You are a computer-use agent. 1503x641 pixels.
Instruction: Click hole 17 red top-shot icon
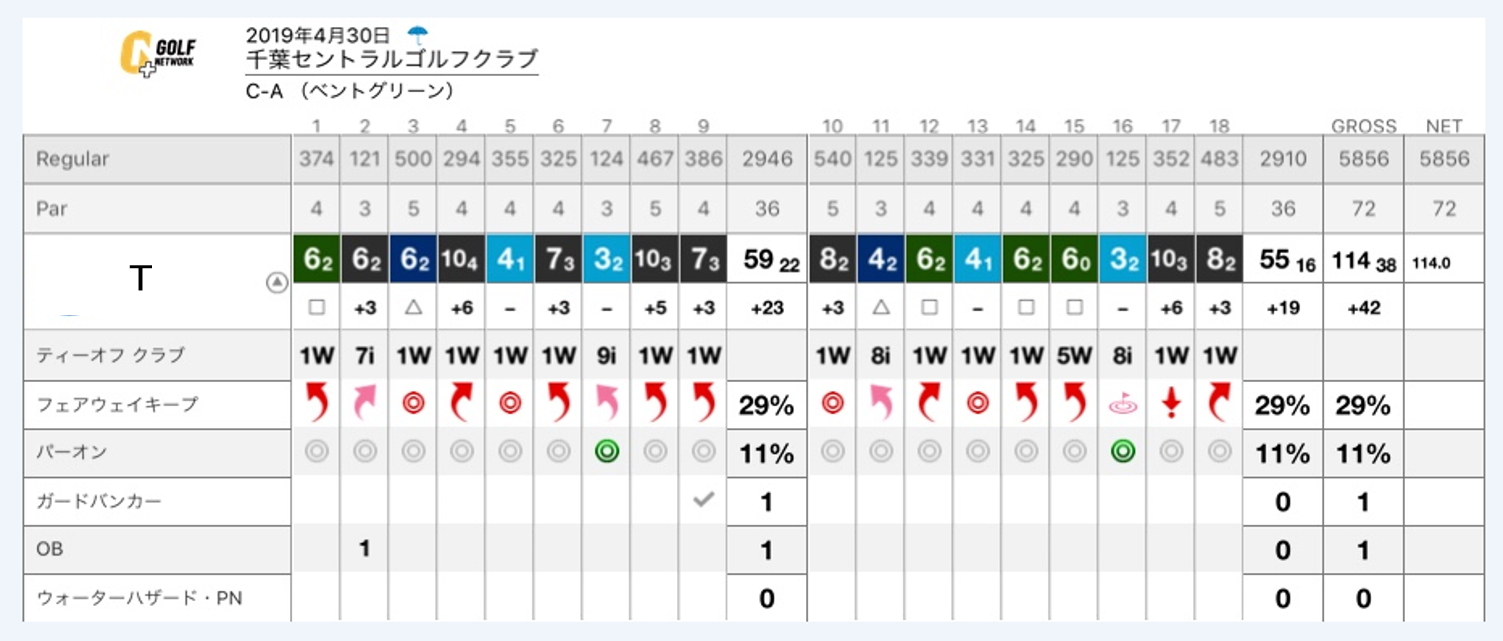click(1171, 404)
